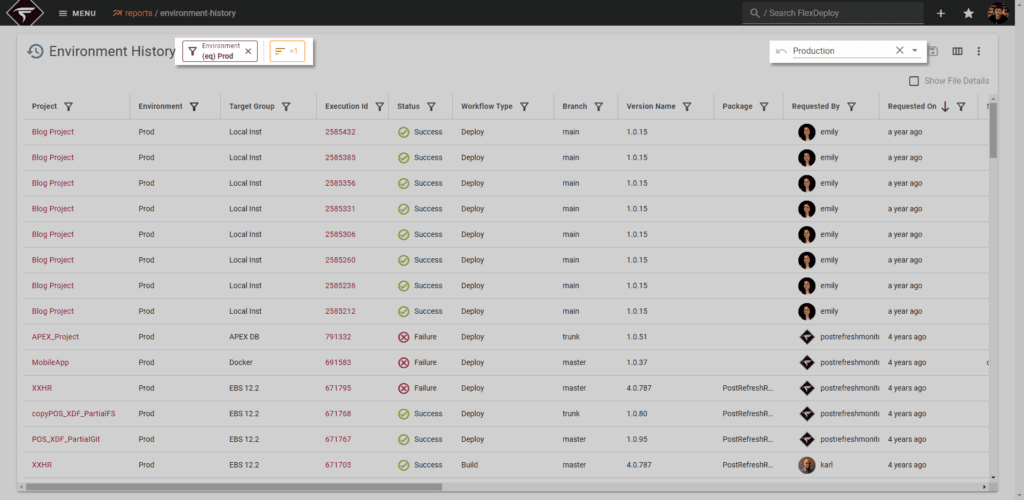Filter the Version Name column
The image size is (1024, 500).
[687, 106]
